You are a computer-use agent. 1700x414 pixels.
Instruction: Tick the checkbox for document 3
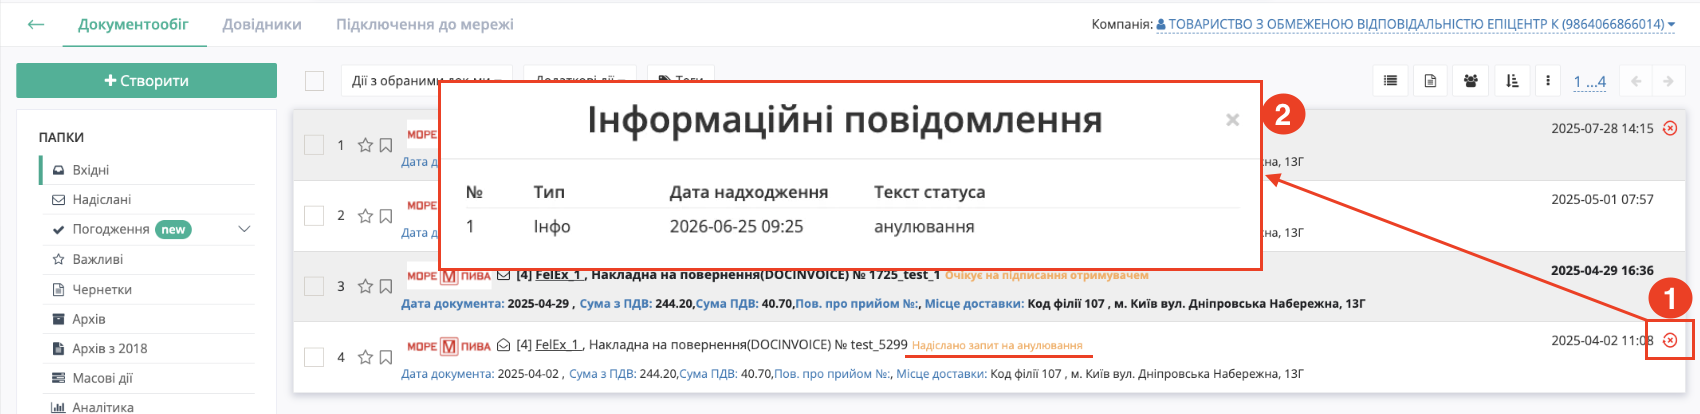point(314,286)
